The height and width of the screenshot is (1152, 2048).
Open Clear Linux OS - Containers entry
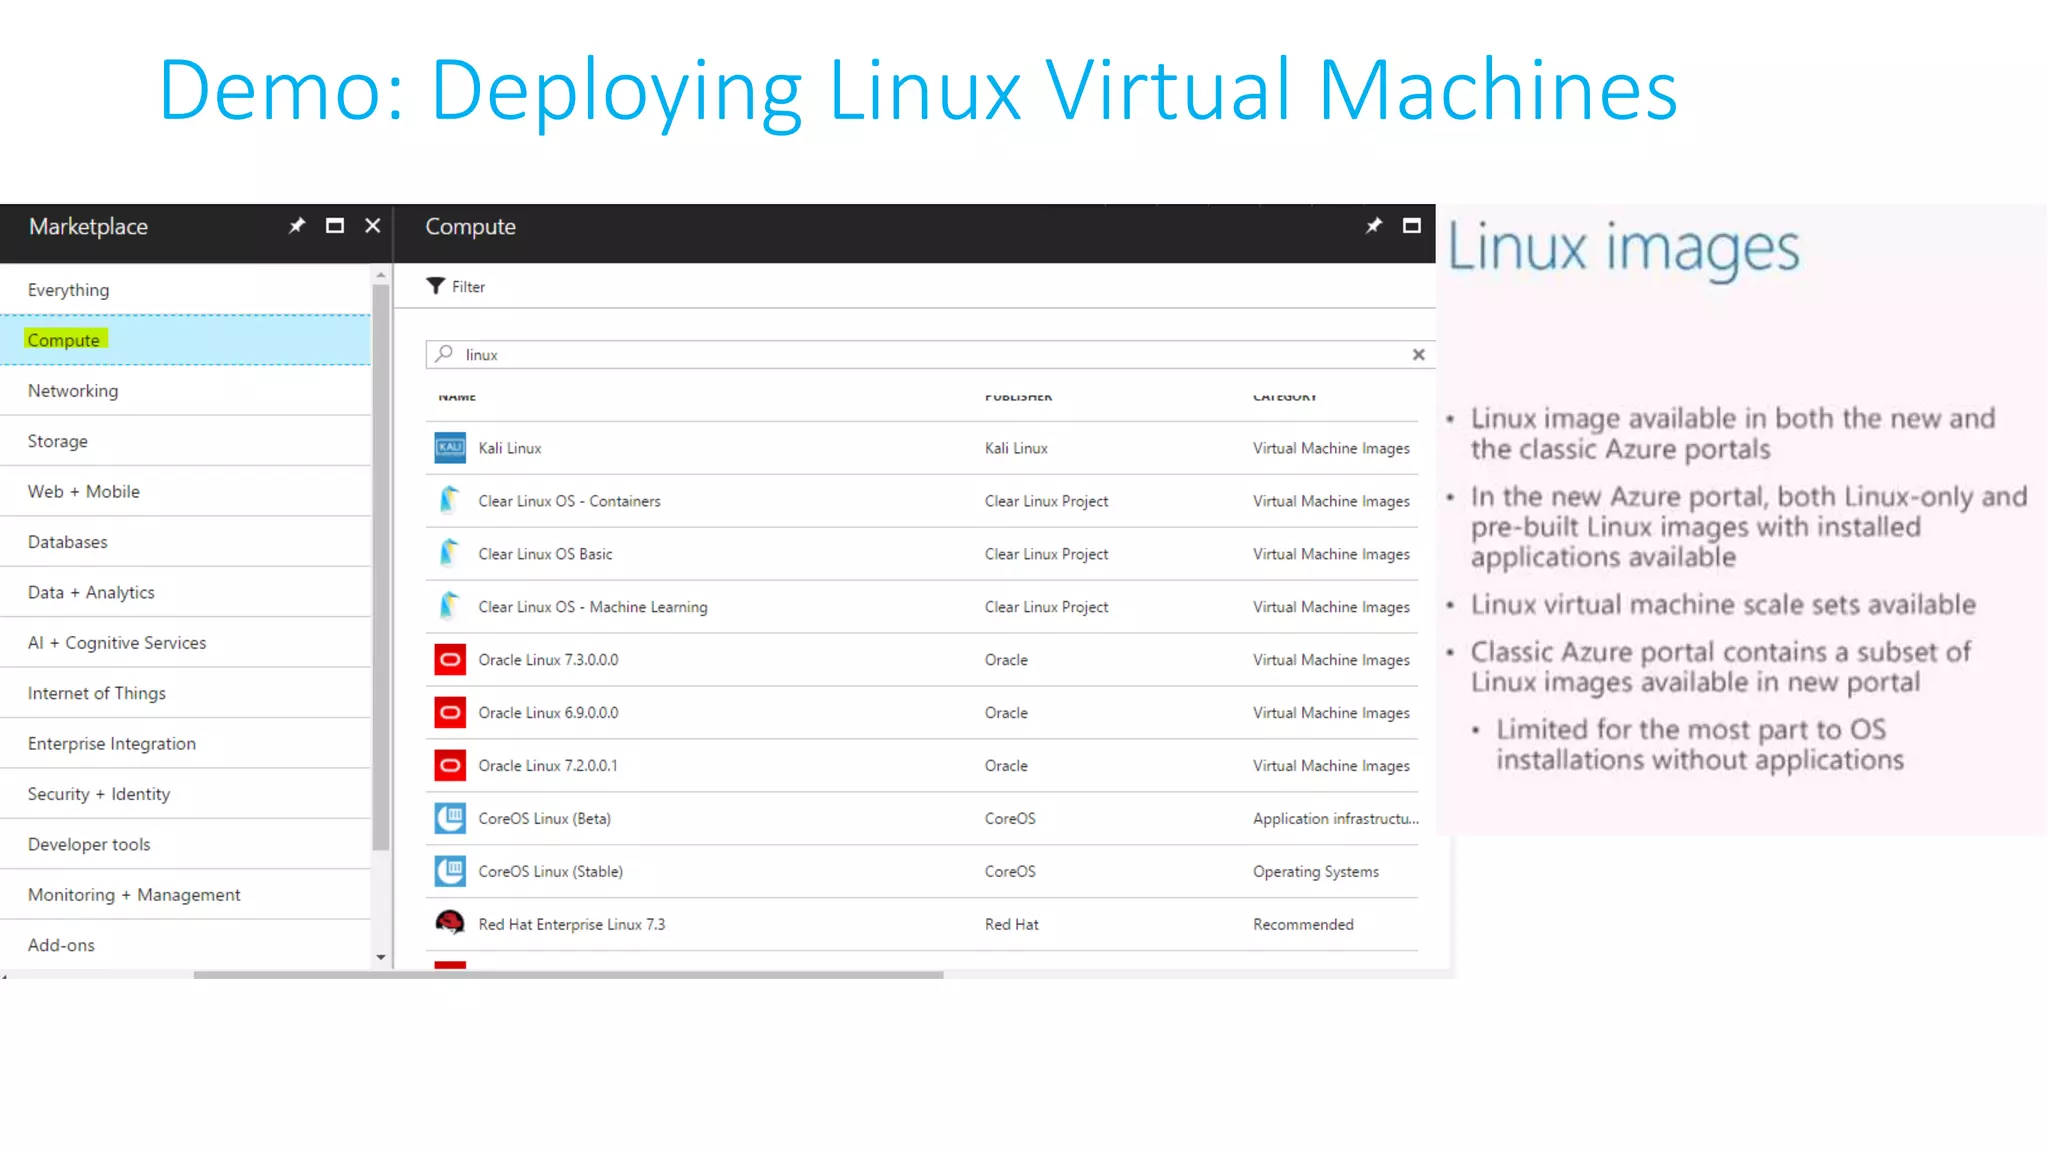click(922, 501)
